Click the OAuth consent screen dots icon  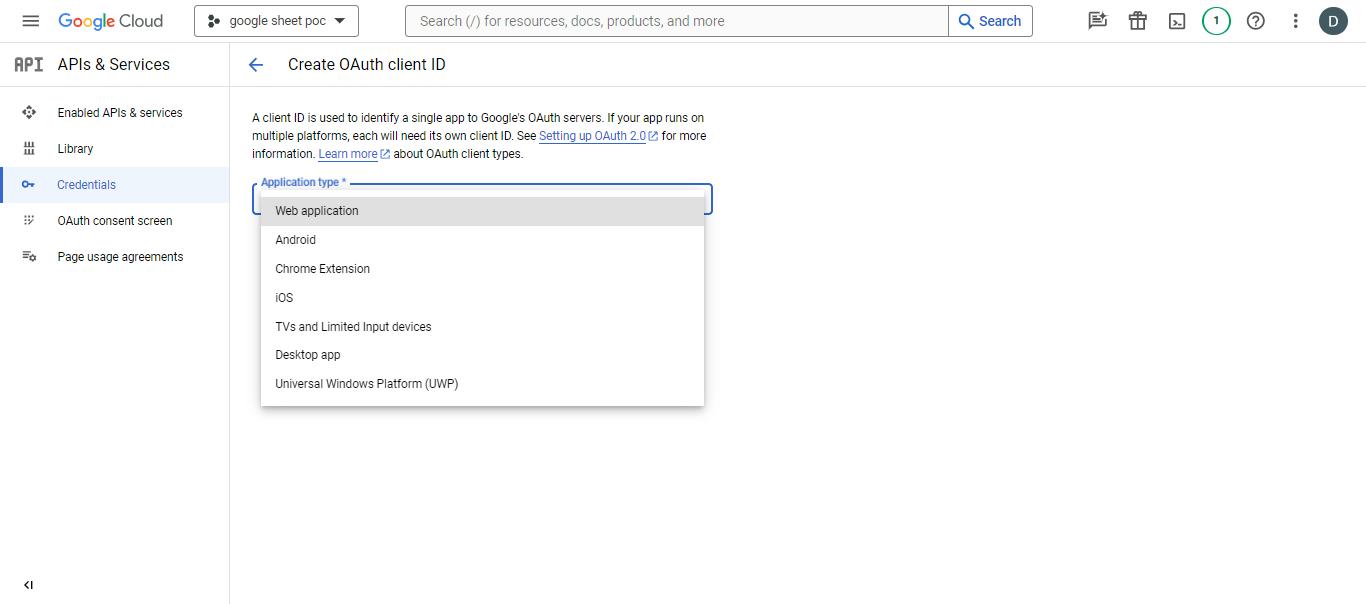tap(29, 221)
